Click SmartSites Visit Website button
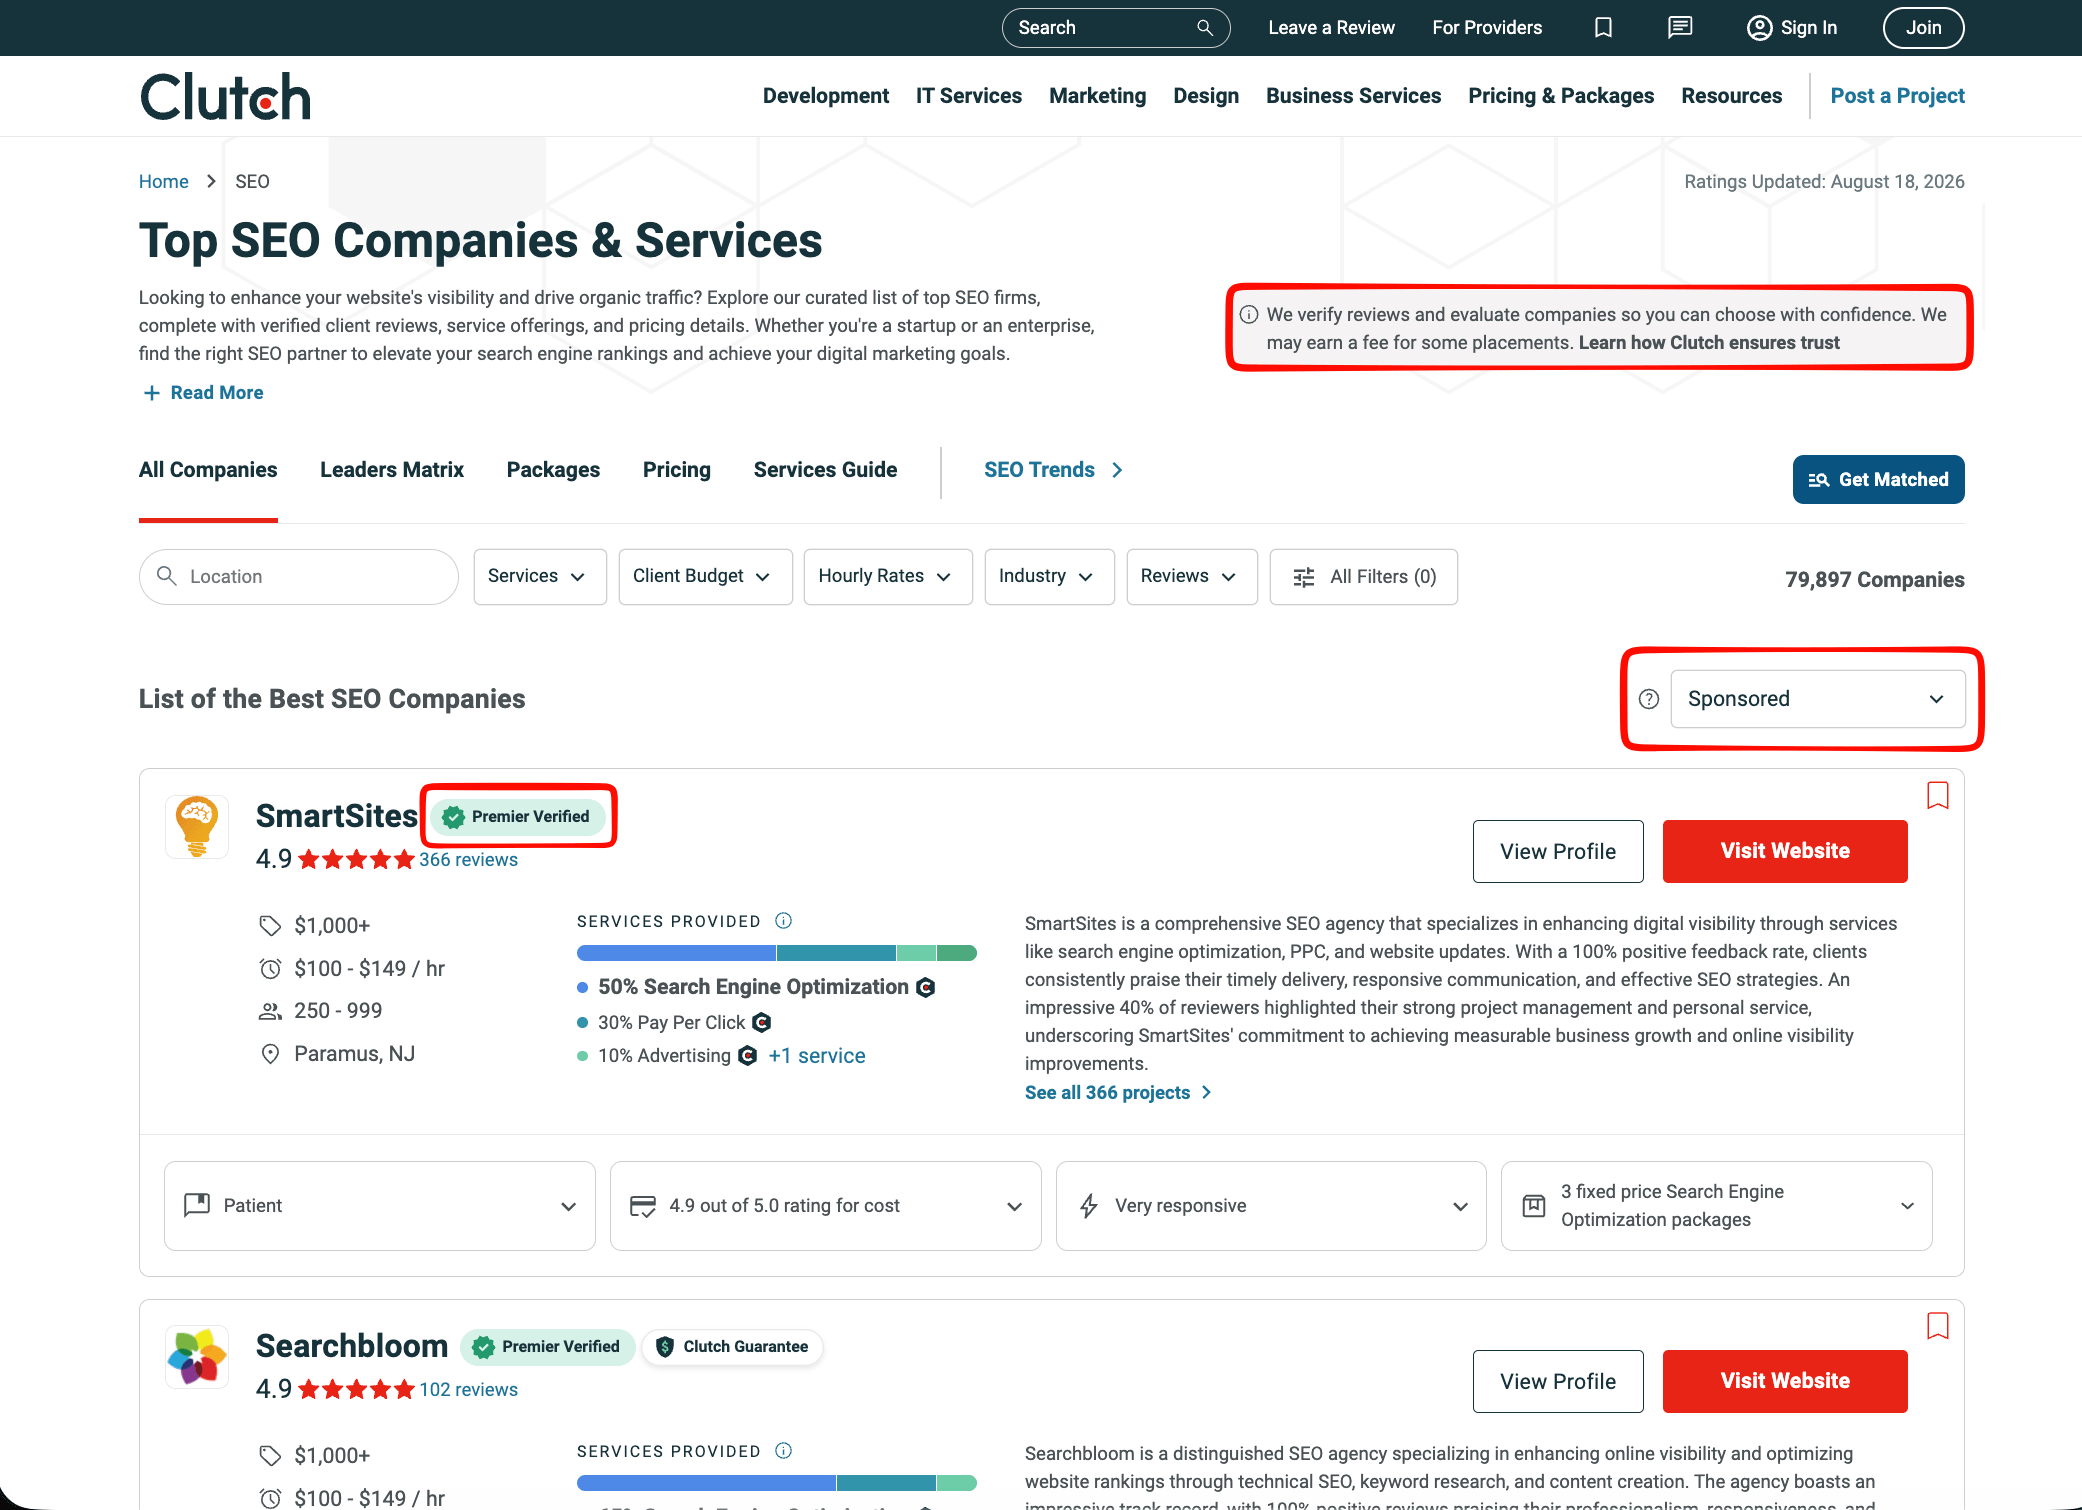2082x1510 pixels. (1785, 851)
